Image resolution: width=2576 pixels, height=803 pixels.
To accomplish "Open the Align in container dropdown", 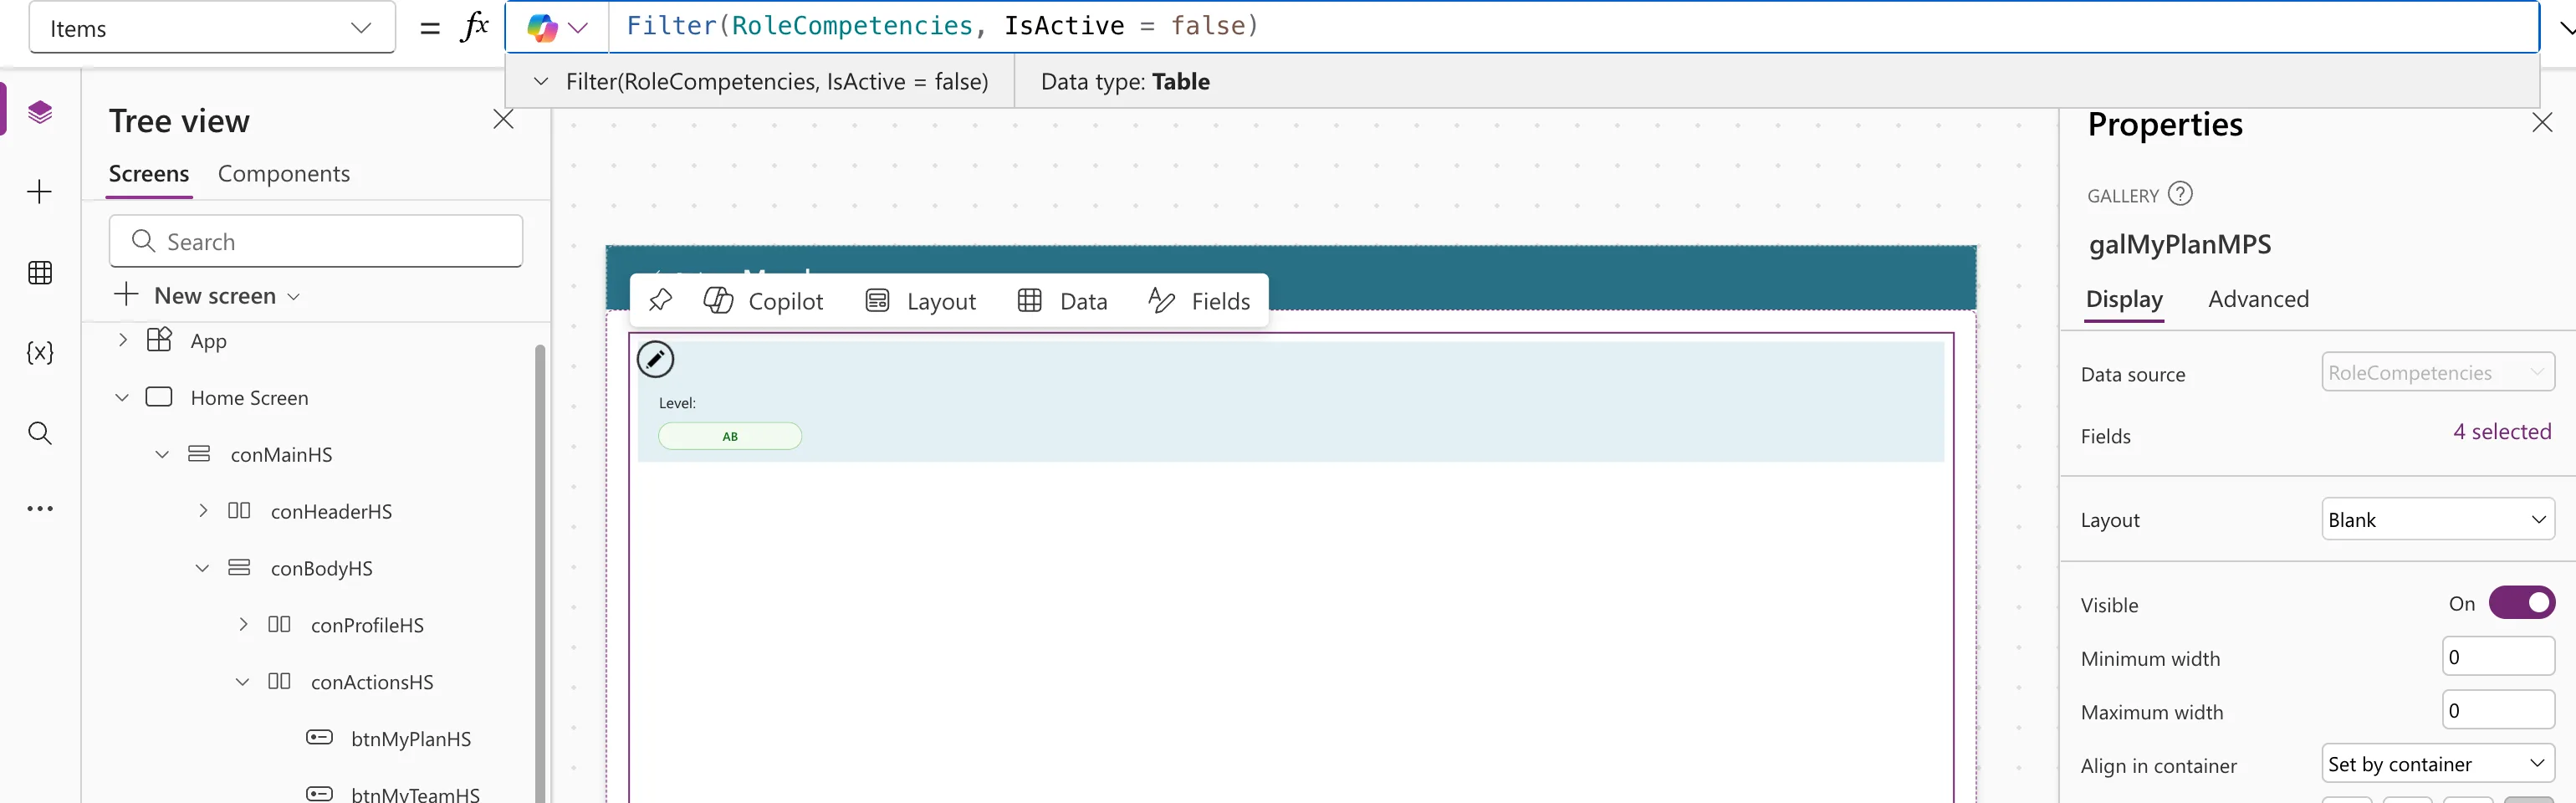I will pos(2437,764).
